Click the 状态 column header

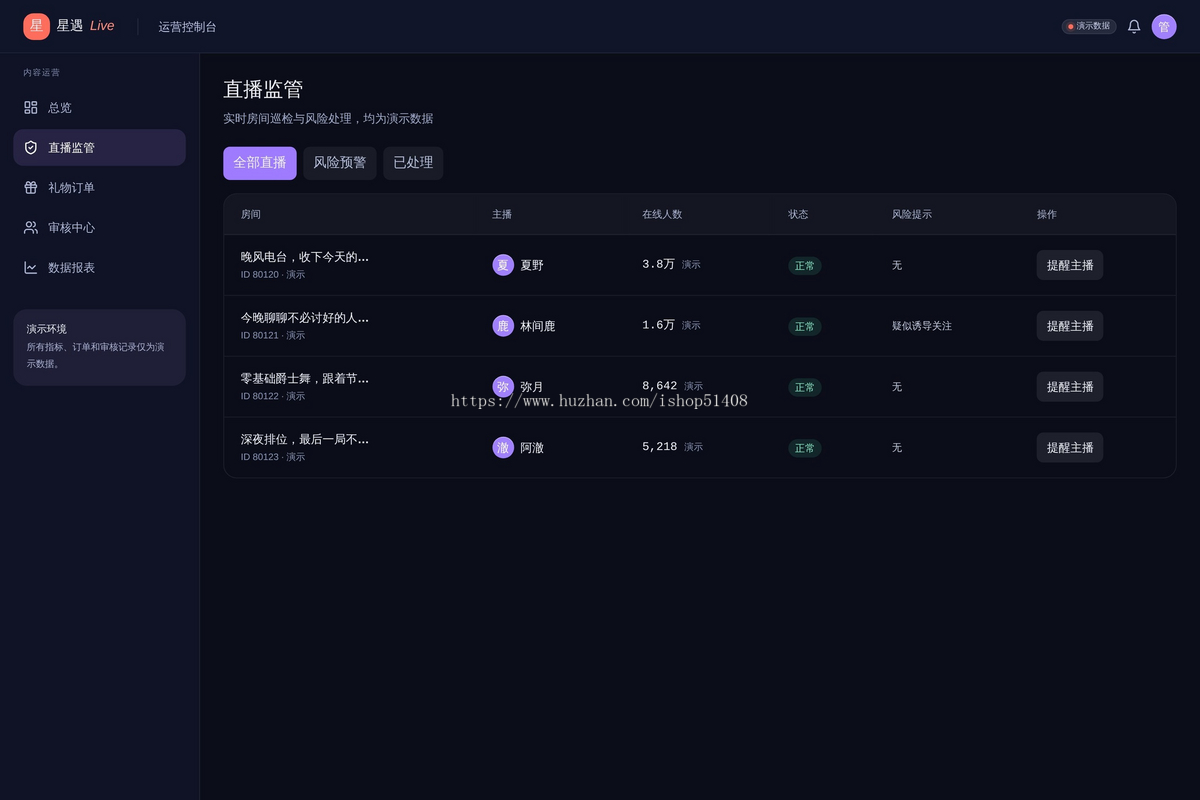798,214
